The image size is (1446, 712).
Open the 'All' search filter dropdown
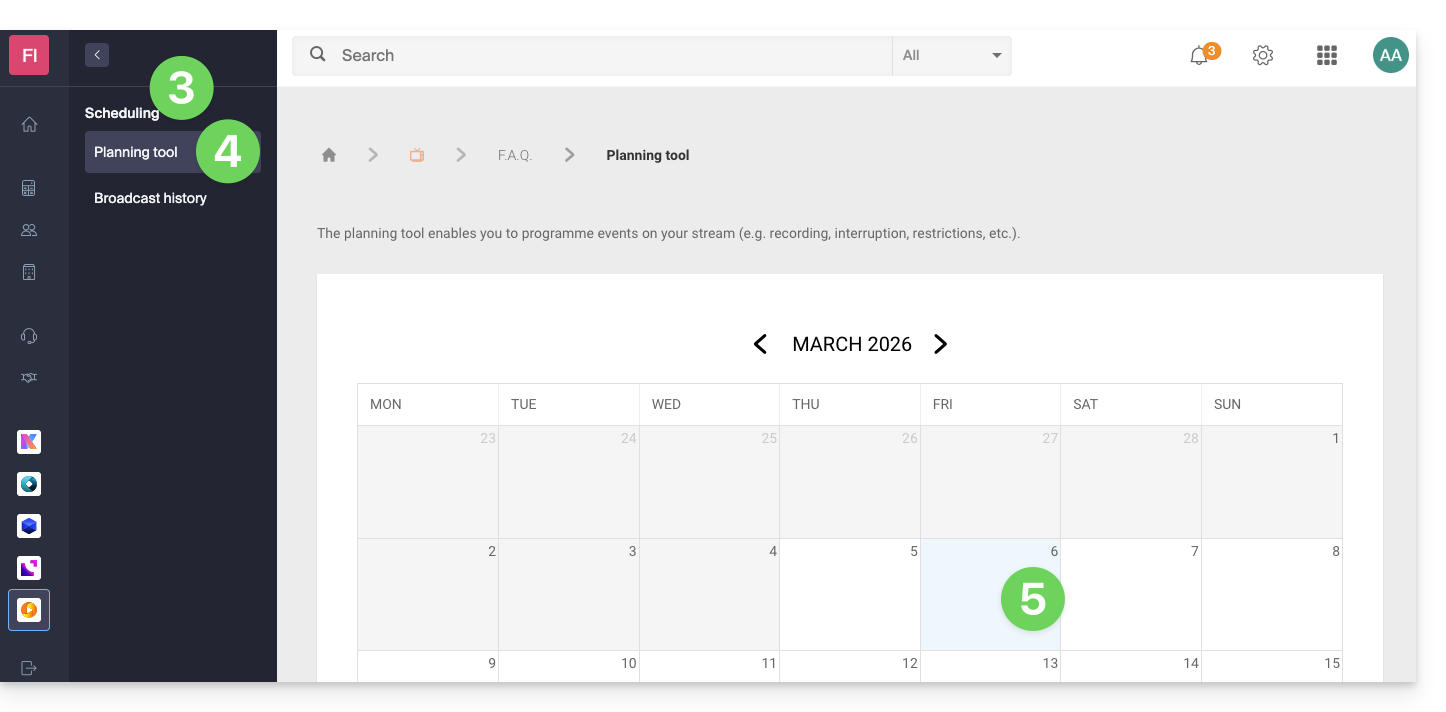[951, 56]
